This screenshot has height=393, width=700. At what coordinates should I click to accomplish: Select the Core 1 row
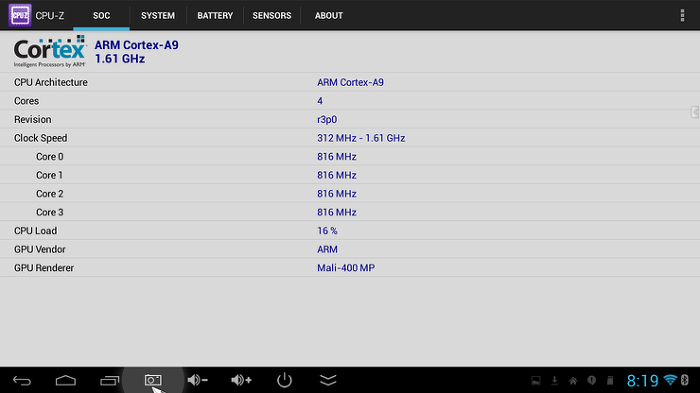[x=350, y=175]
